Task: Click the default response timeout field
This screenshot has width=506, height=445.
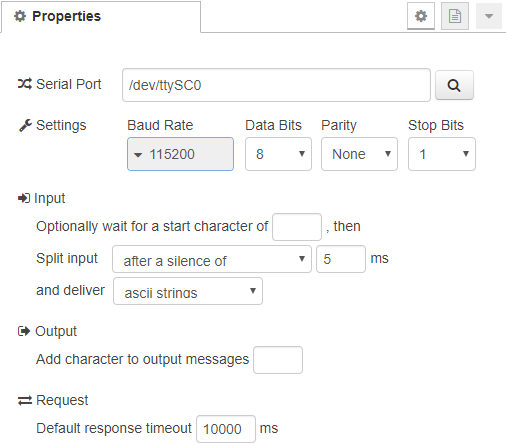Action: coord(226,429)
